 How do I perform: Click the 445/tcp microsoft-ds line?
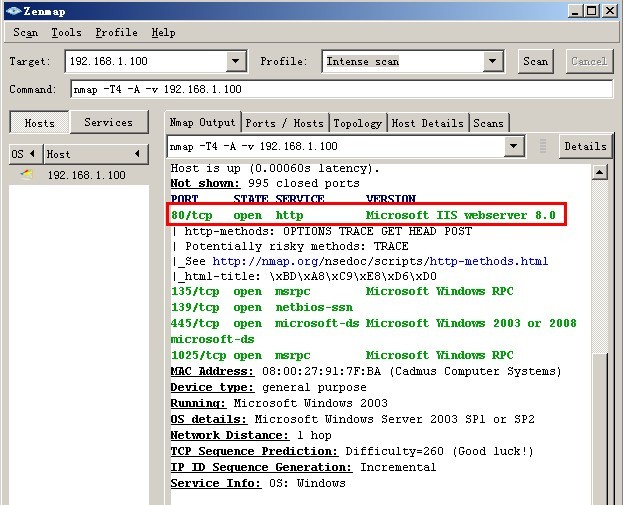[x=373, y=323]
